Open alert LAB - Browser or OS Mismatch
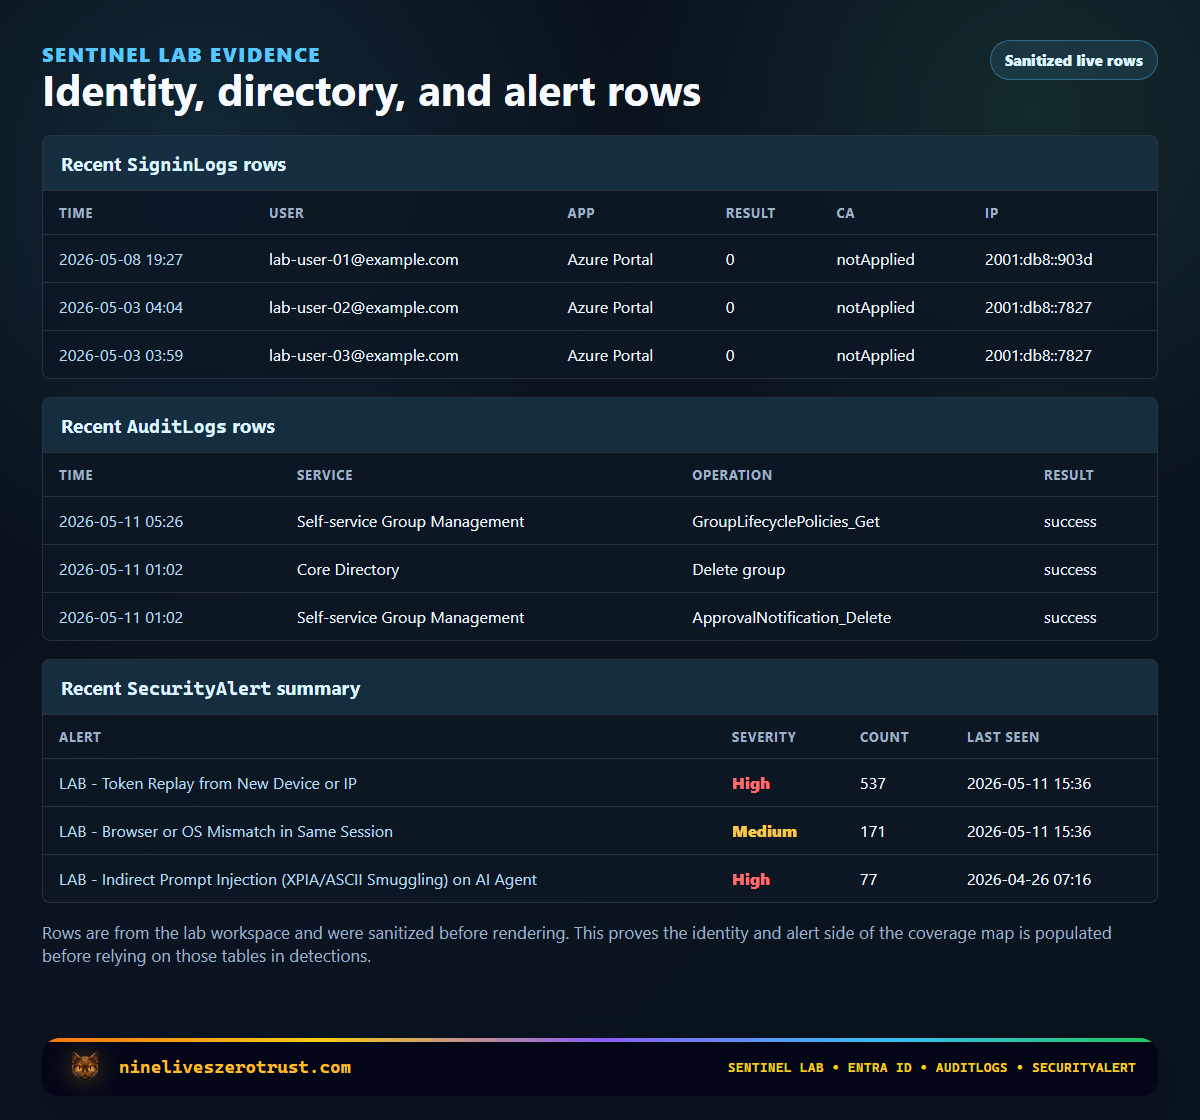 pyautogui.click(x=226, y=831)
